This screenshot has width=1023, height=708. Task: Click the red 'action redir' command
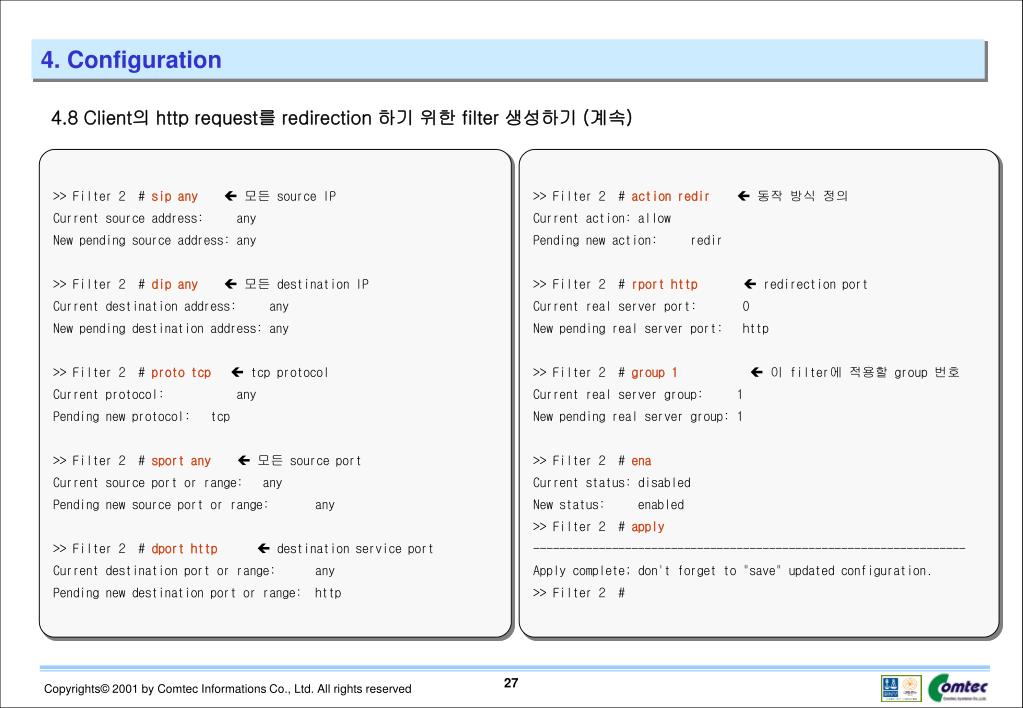coord(670,196)
